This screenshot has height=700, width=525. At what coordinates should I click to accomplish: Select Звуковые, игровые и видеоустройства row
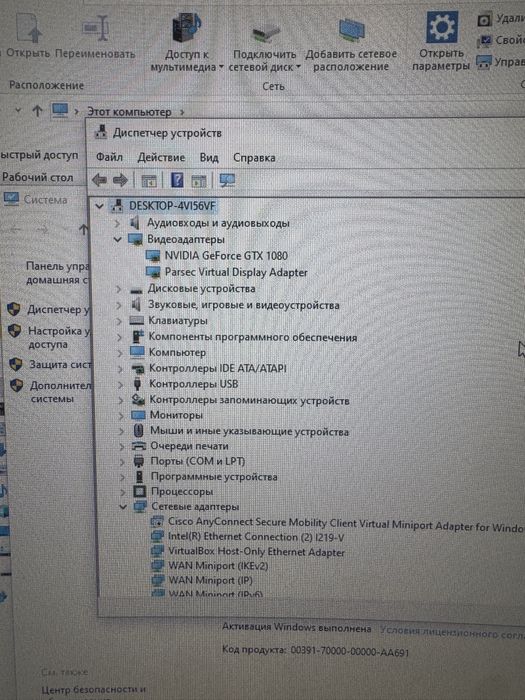[243, 305]
